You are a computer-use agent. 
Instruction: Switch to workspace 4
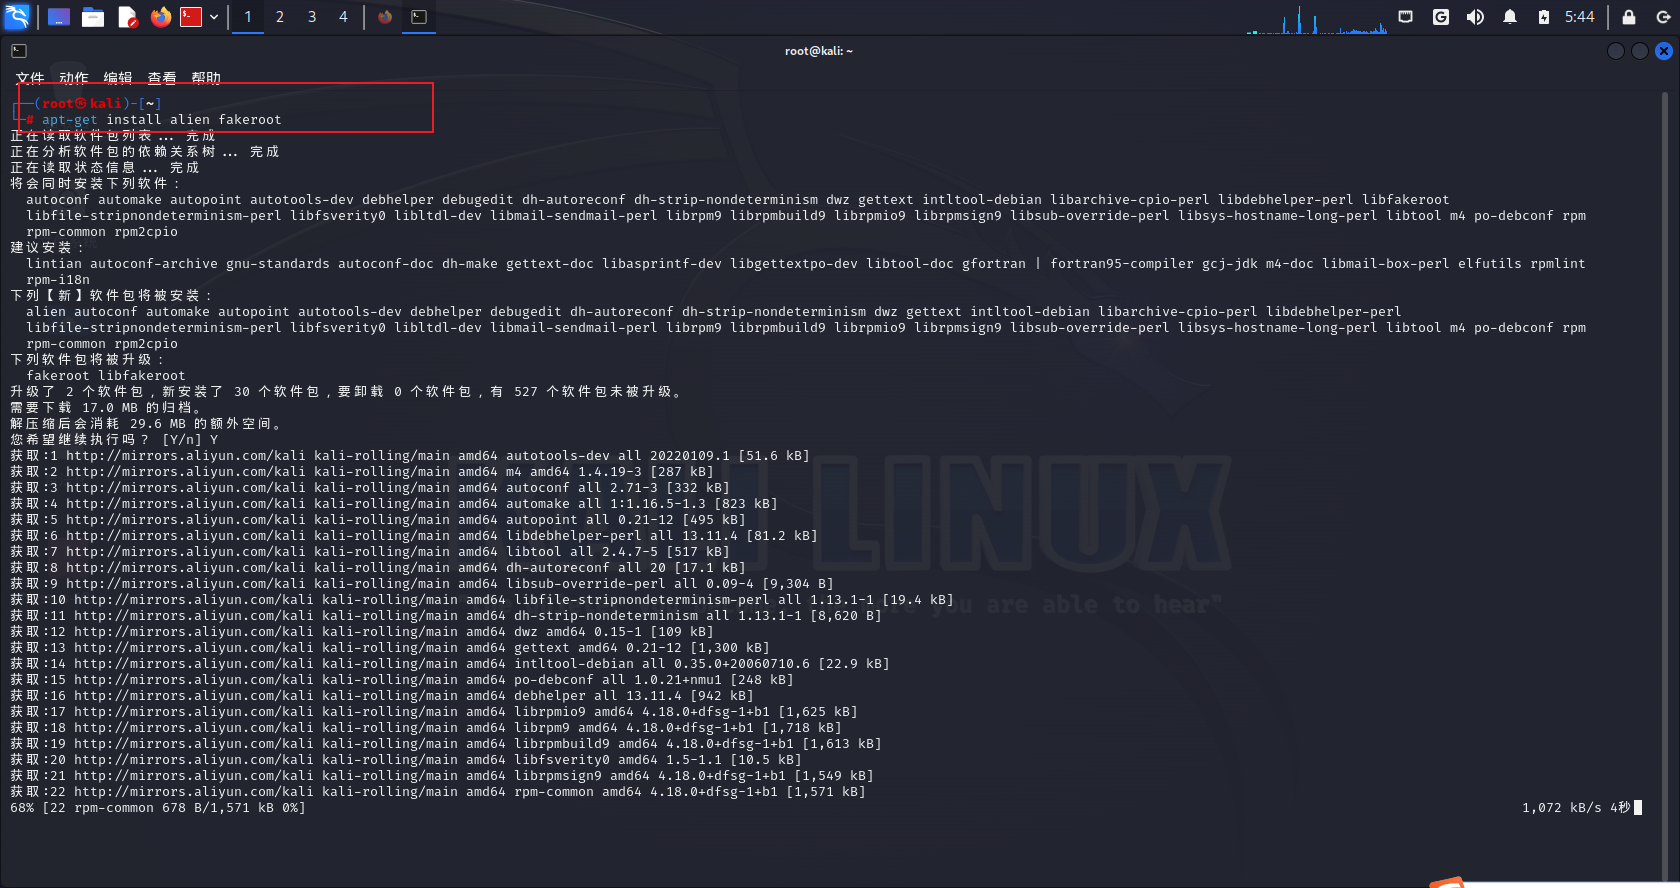(343, 17)
